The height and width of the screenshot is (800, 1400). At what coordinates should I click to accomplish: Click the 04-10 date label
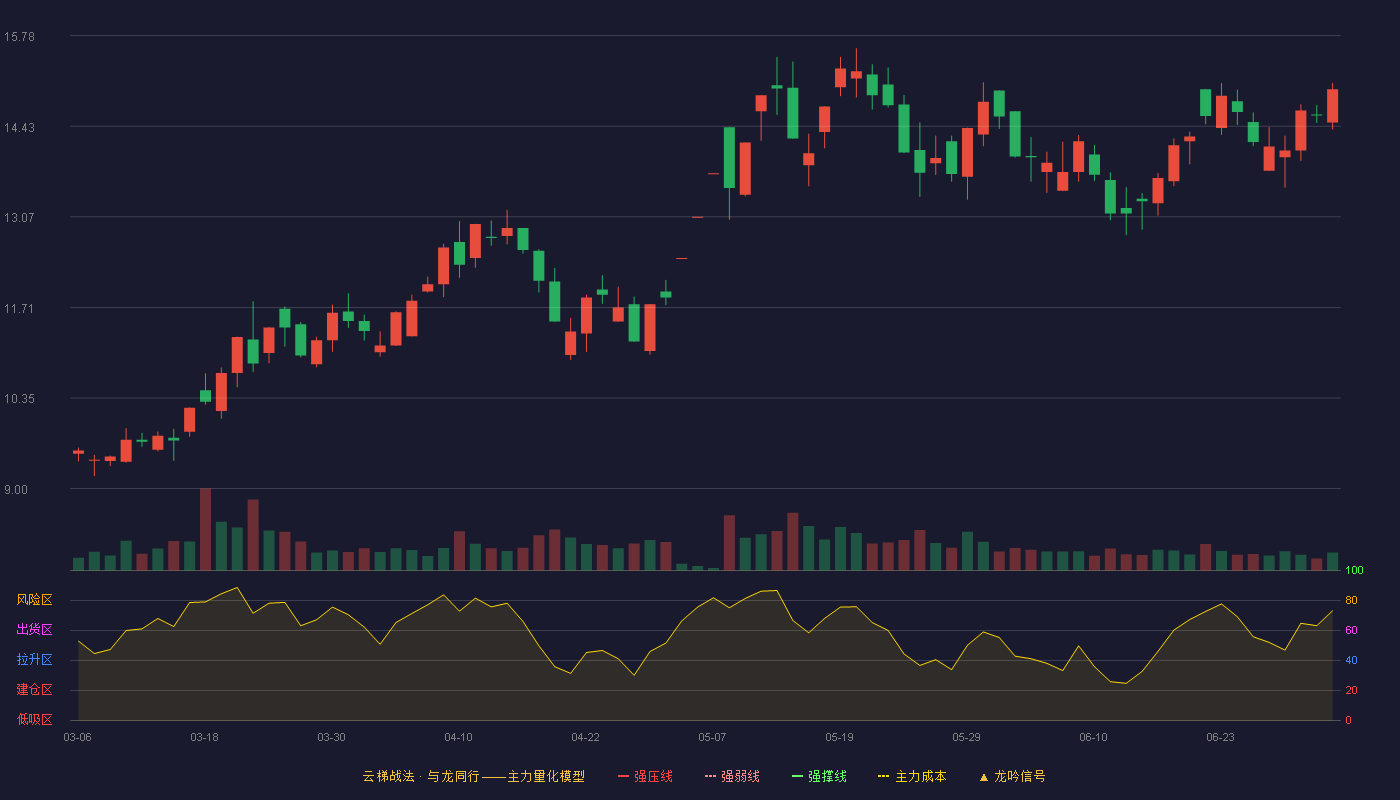[458, 737]
